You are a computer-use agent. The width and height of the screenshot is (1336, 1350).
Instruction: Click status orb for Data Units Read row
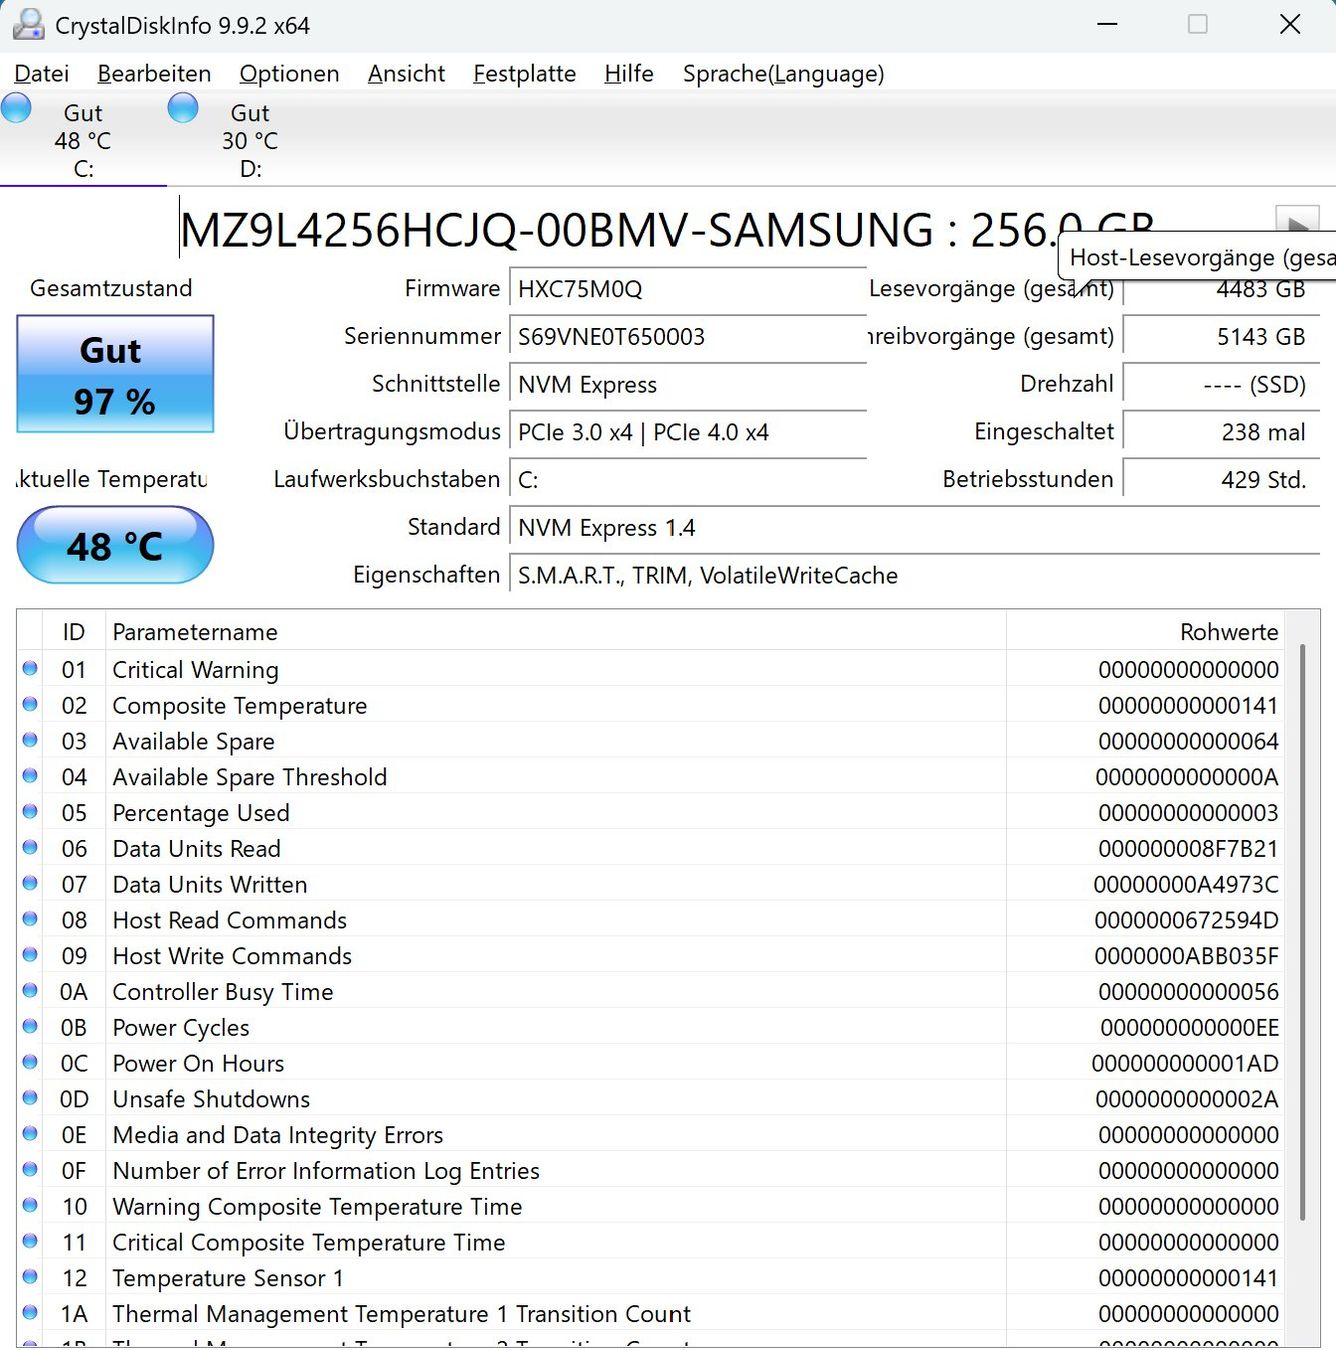coord(30,847)
